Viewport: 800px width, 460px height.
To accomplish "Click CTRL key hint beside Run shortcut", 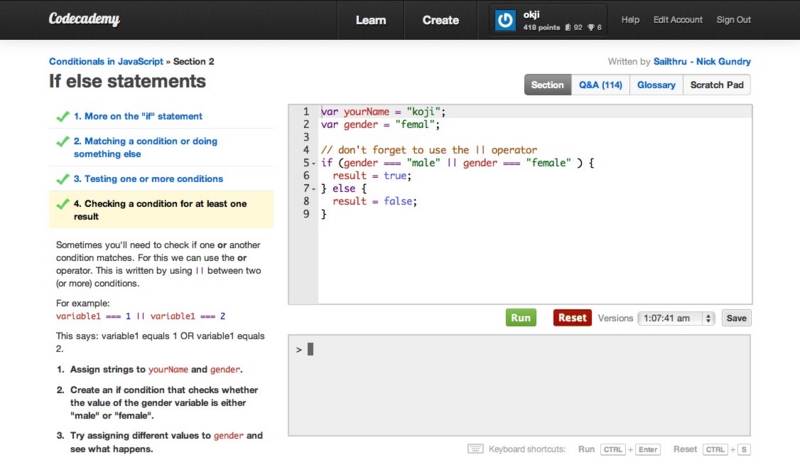I will point(613,449).
